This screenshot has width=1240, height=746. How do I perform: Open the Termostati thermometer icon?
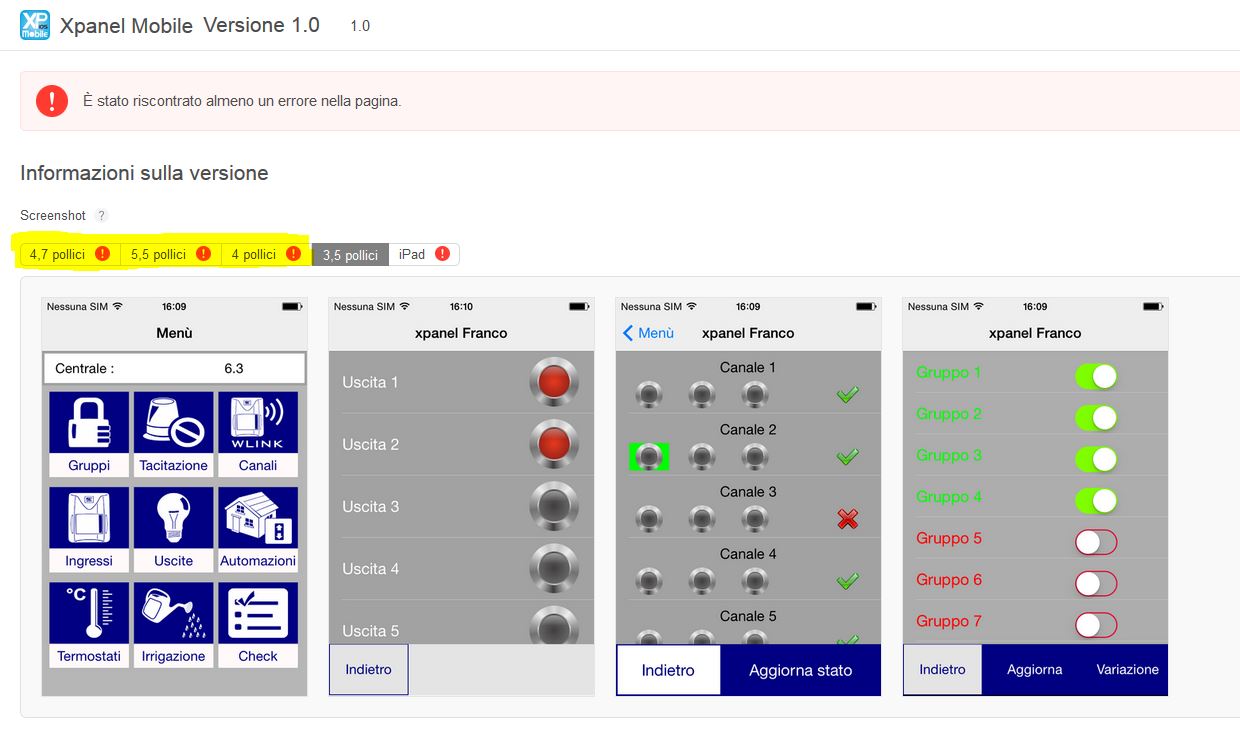89,614
